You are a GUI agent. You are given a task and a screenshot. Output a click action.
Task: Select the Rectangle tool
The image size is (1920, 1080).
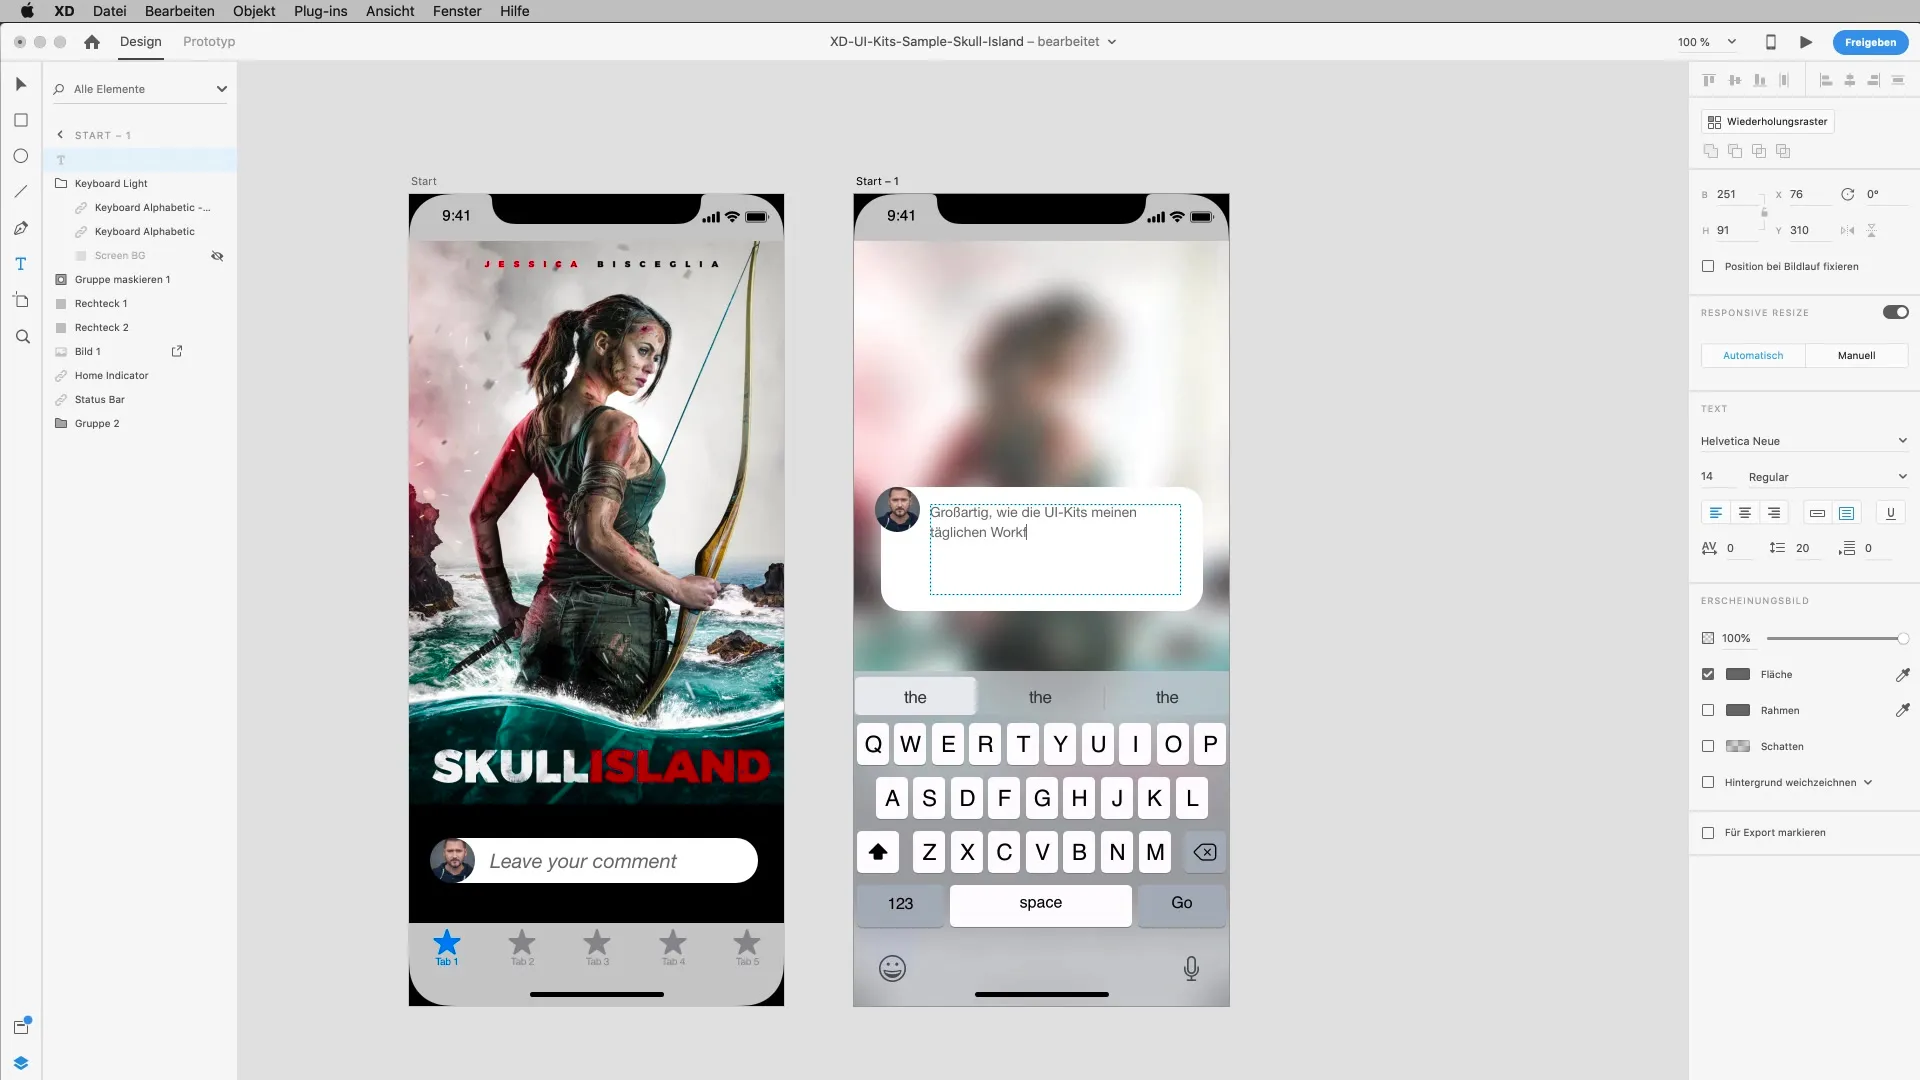tap(21, 120)
